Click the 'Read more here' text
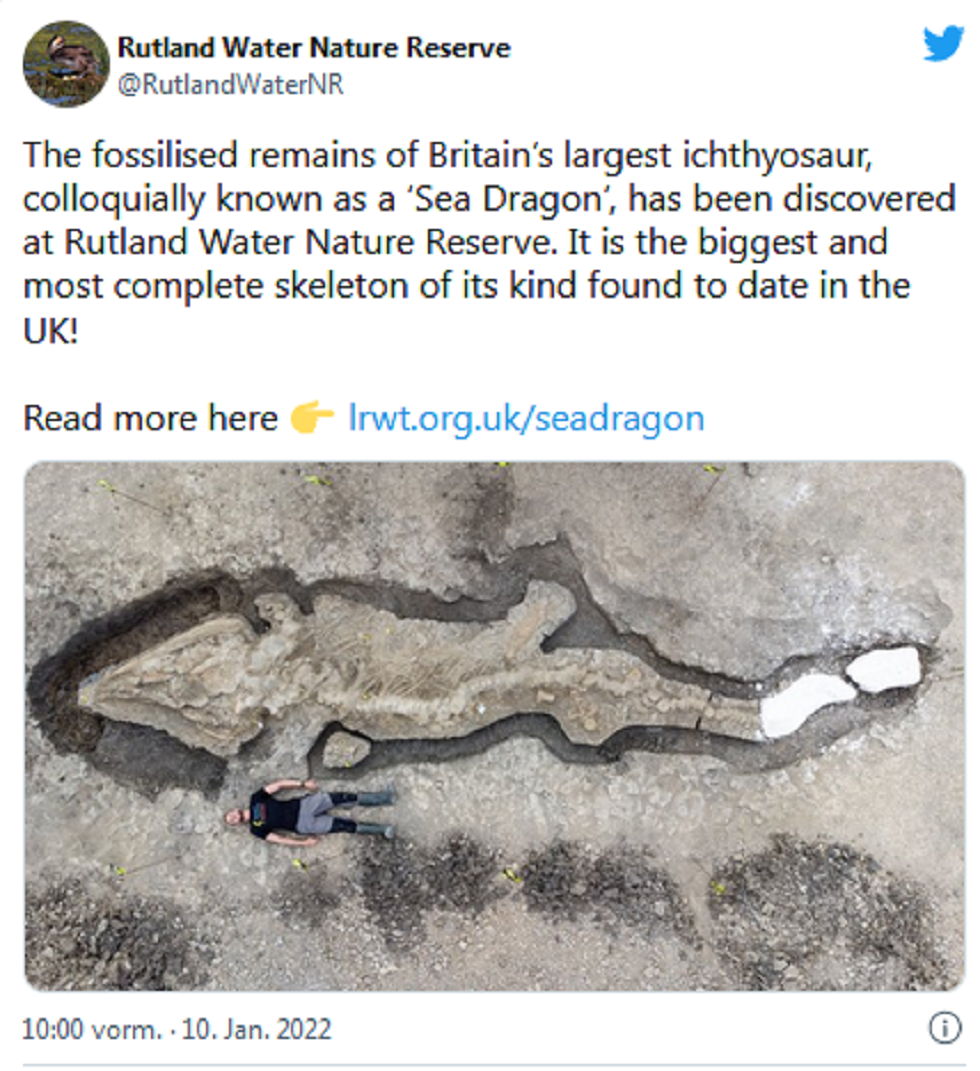 150,418
